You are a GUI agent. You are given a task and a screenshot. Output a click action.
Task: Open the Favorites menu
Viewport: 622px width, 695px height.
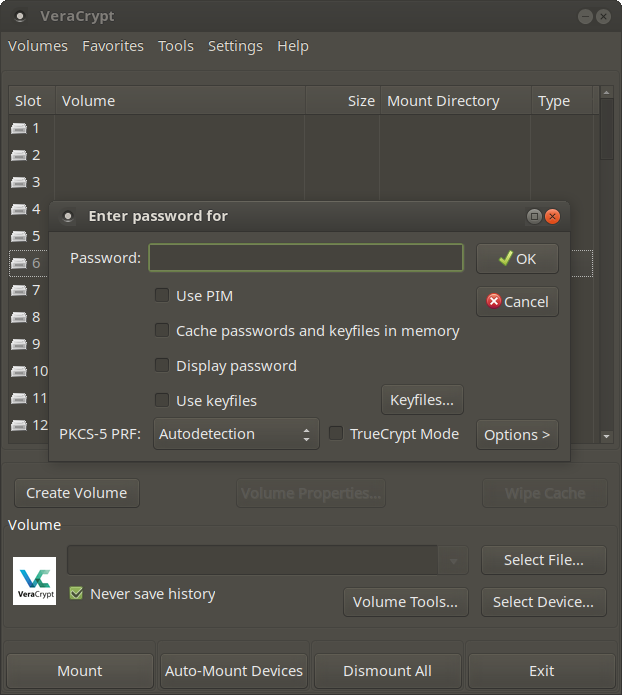tap(113, 46)
